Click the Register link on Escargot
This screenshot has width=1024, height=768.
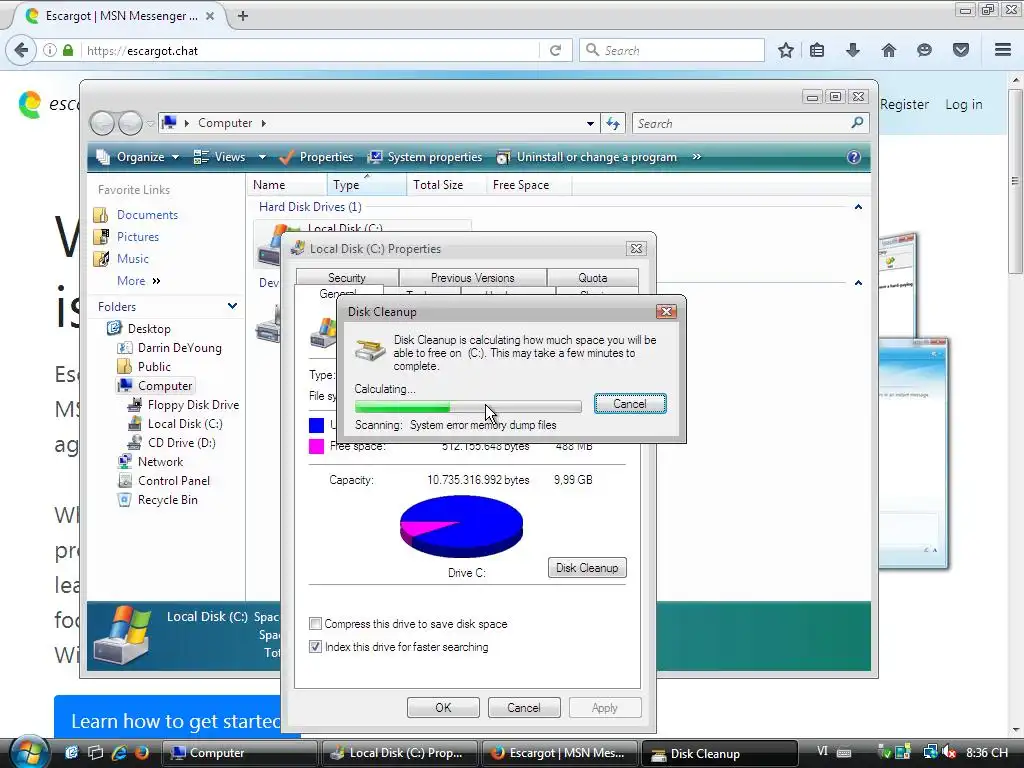click(x=904, y=104)
